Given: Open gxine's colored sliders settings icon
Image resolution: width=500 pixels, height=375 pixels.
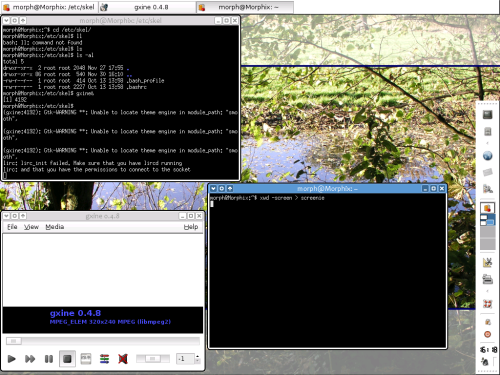Looking at the screenshot, I should [x=104, y=359].
